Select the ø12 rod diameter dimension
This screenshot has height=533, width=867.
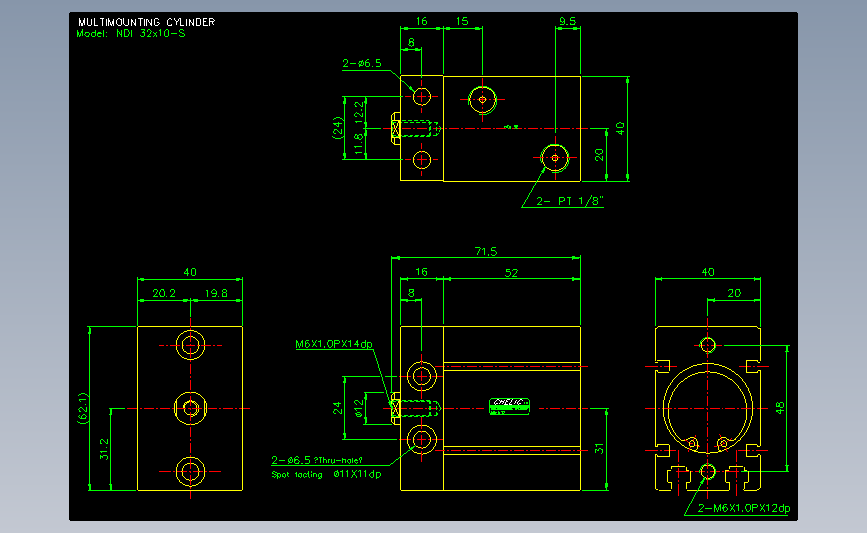(358, 409)
